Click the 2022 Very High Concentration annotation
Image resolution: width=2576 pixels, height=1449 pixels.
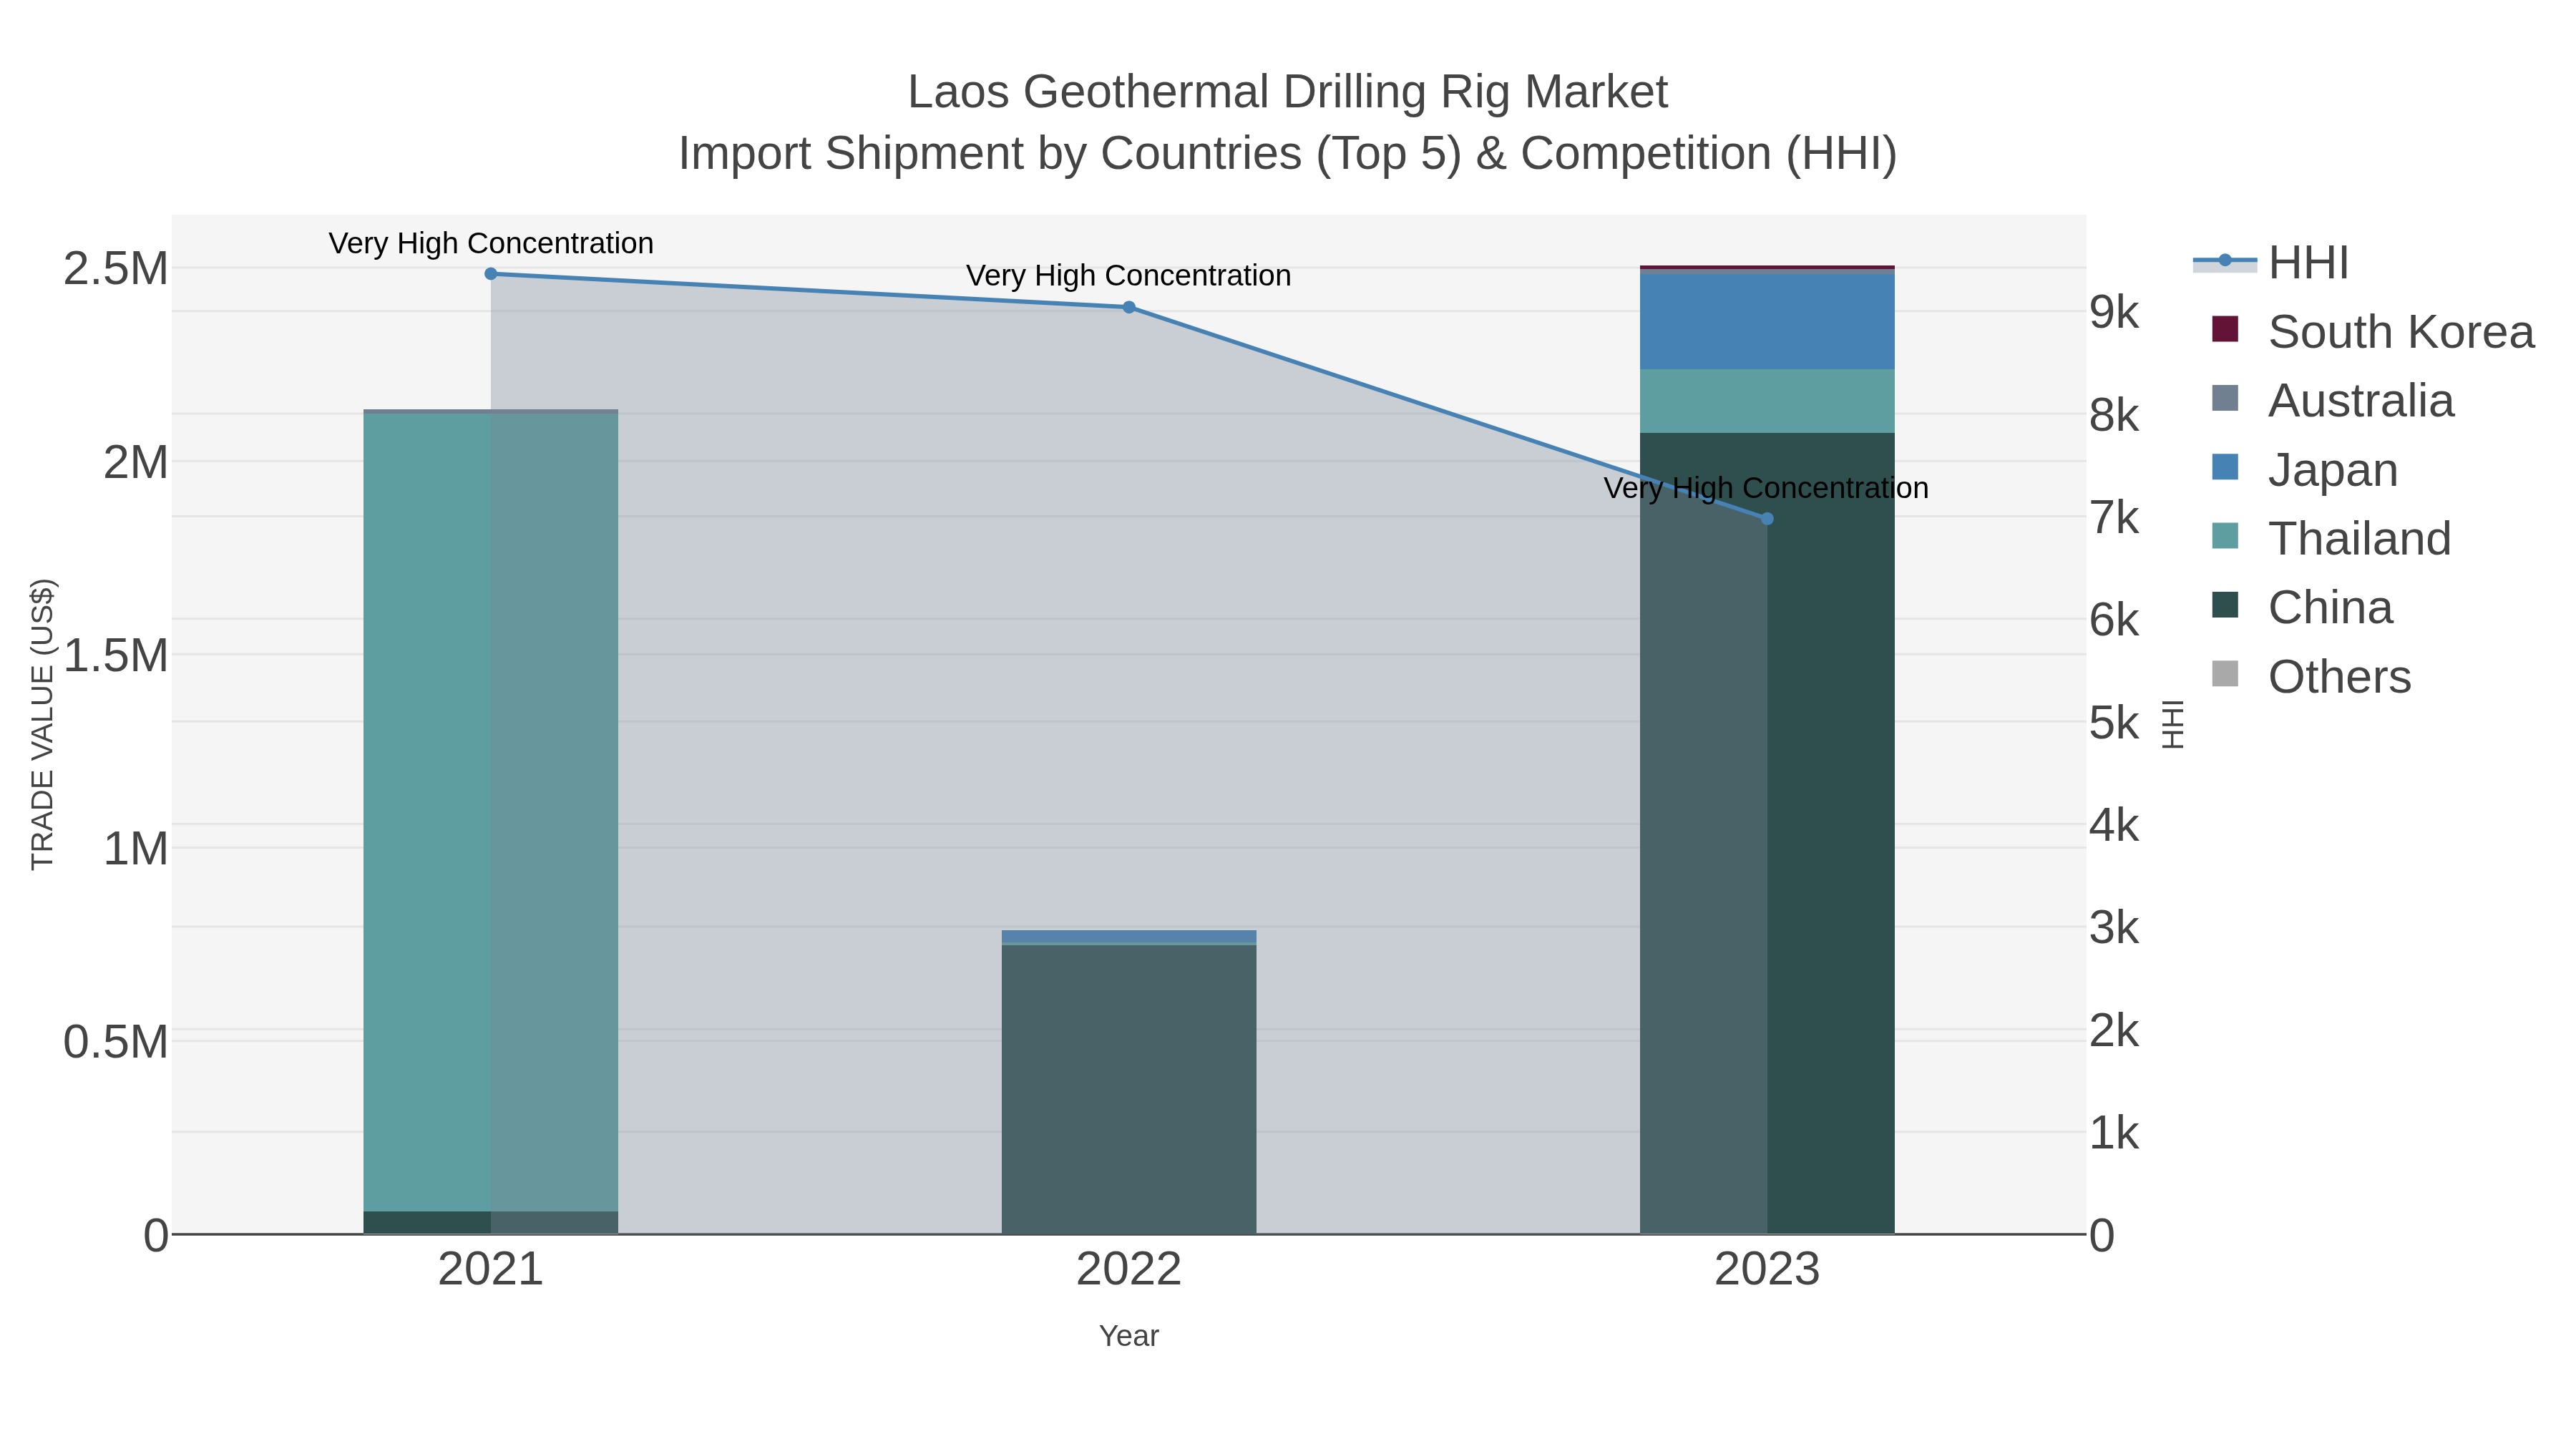tap(1129, 275)
